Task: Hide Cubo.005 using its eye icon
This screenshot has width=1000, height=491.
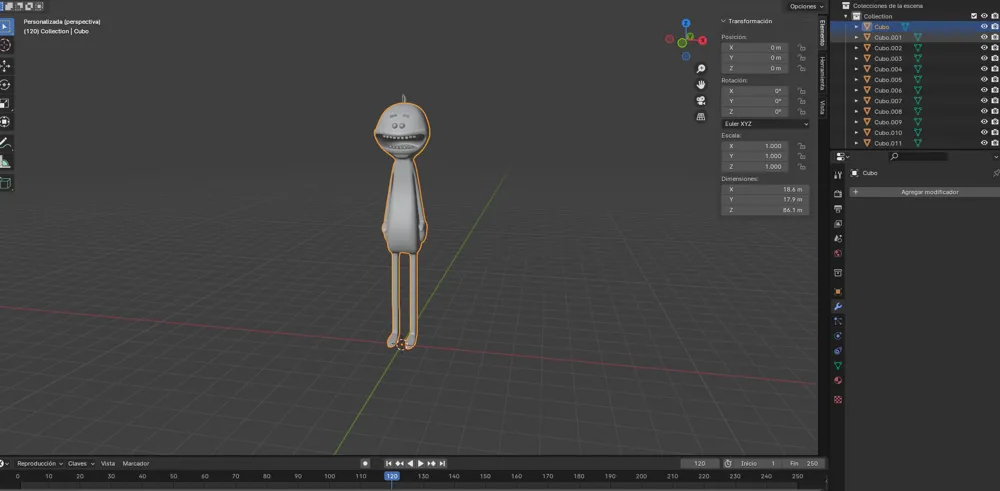Action: pyautogui.click(x=984, y=80)
